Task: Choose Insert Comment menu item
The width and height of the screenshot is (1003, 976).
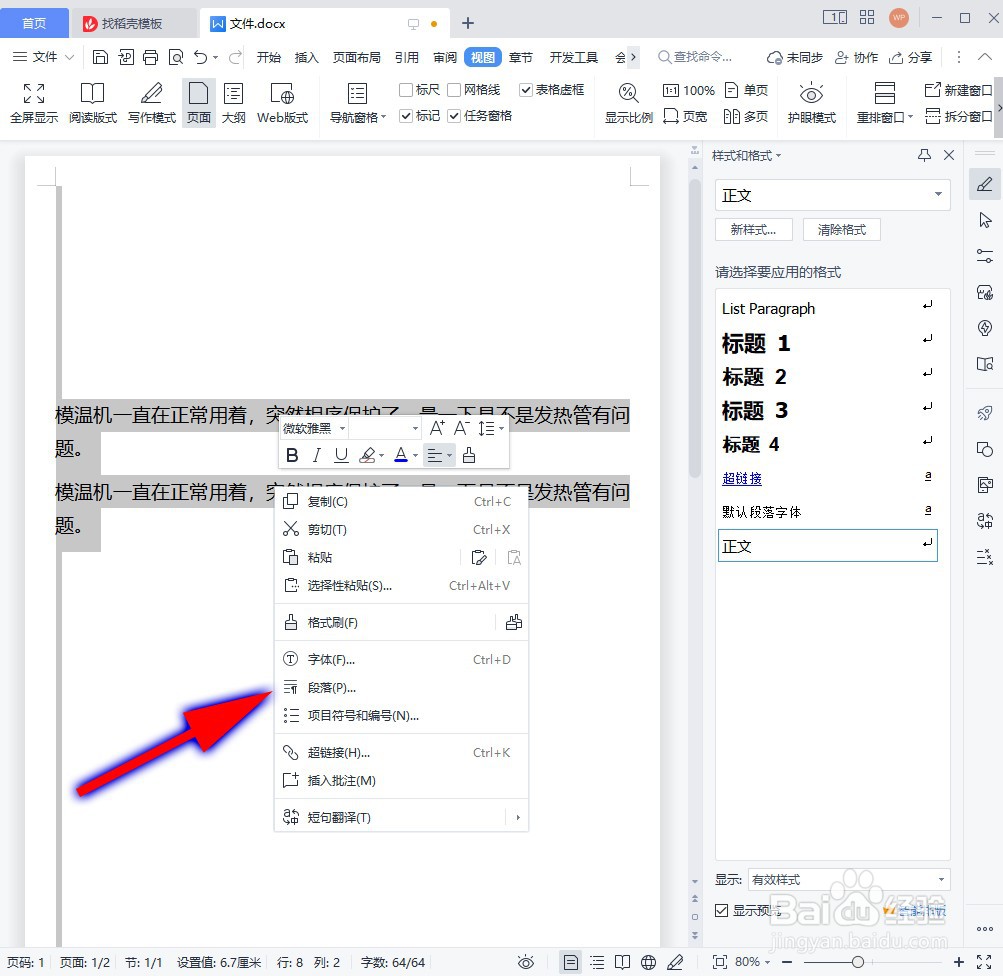Action: click(401, 780)
